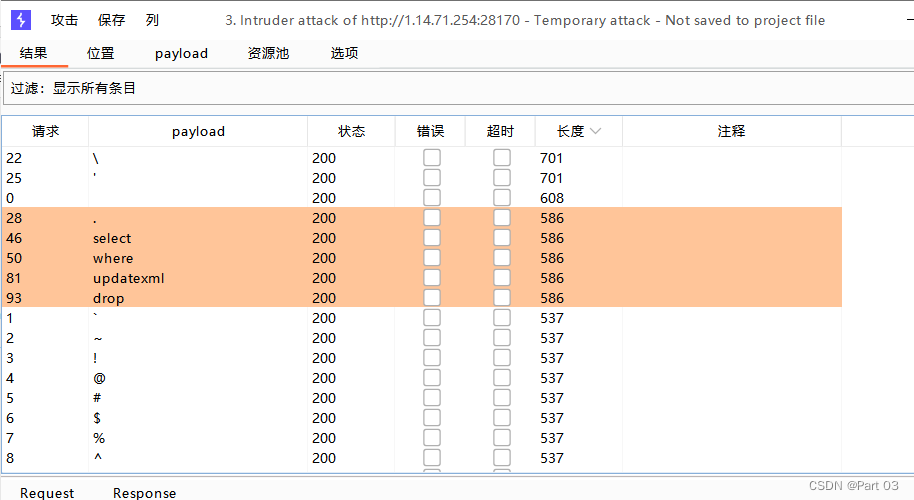This screenshot has height=500, width=914.
Task: Toggle the 超时 checkbox for request 0
Action: tap(502, 198)
